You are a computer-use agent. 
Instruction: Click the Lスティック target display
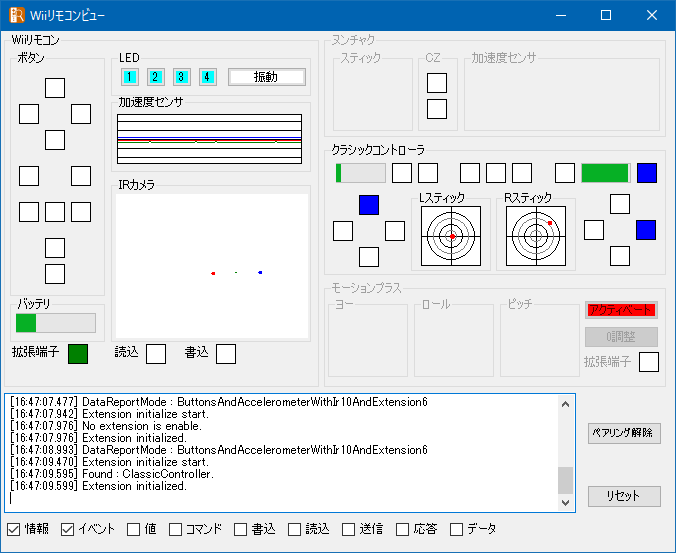(x=451, y=236)
